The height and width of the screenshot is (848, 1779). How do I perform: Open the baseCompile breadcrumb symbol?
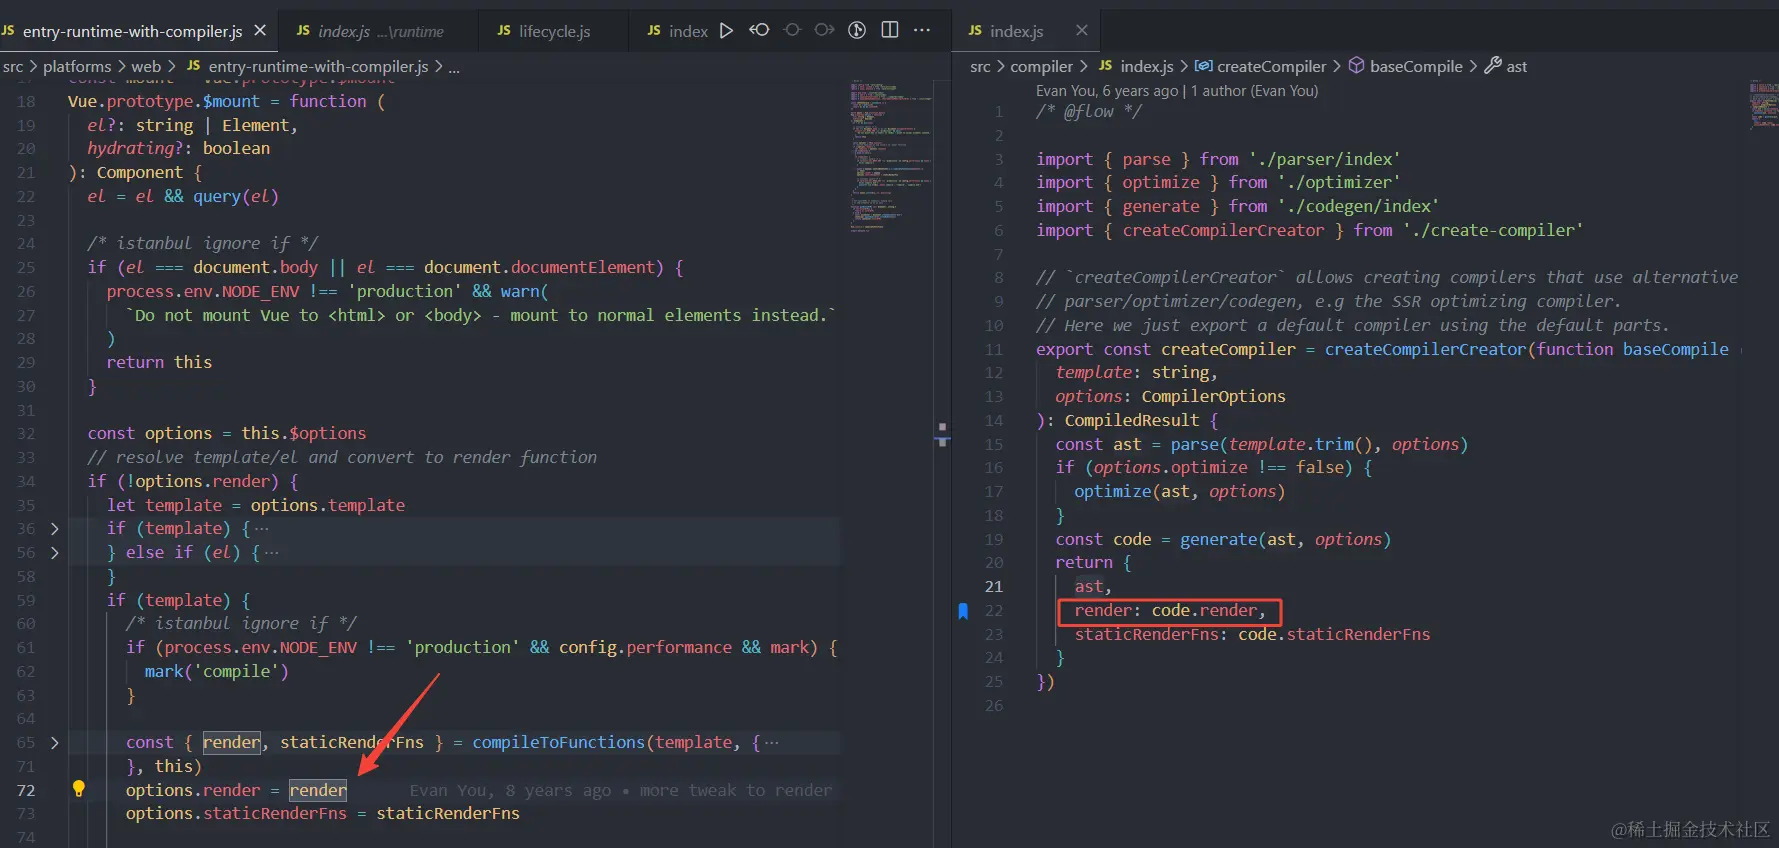click(x=1415, y=66)
